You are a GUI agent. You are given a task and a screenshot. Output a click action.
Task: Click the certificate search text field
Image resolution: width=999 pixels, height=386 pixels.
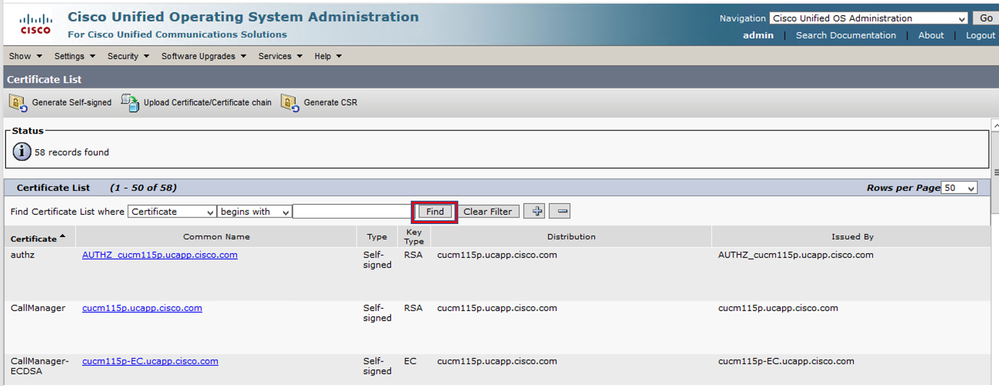coord(352,211)
